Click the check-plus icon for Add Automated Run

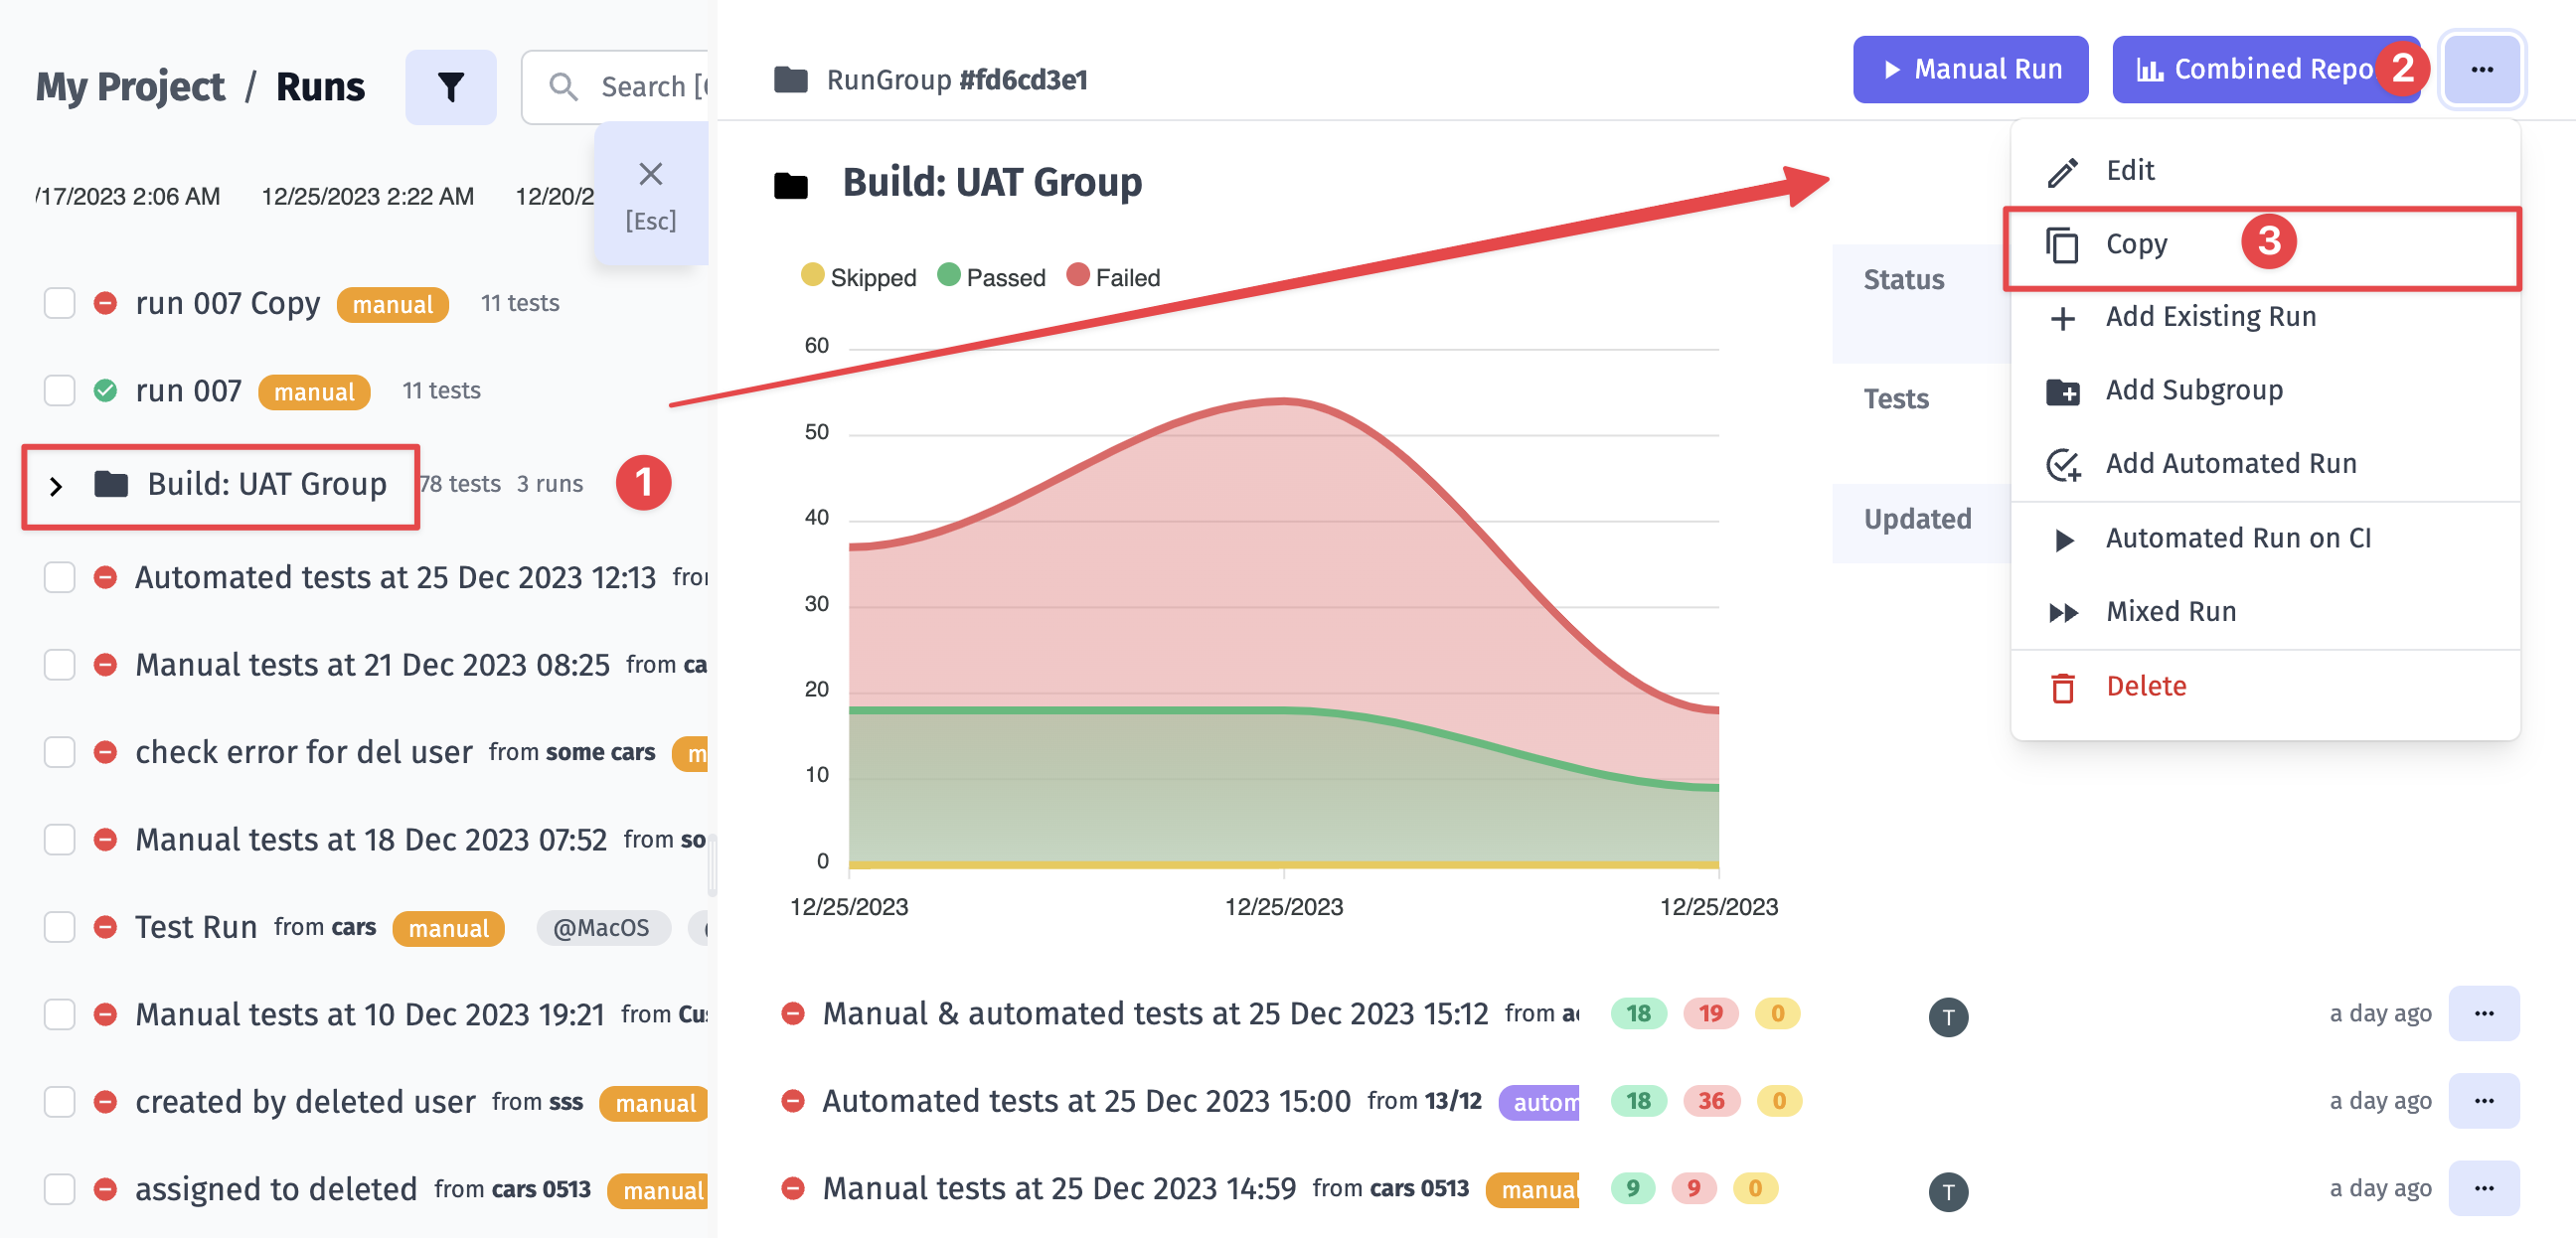coord(2062,464)
